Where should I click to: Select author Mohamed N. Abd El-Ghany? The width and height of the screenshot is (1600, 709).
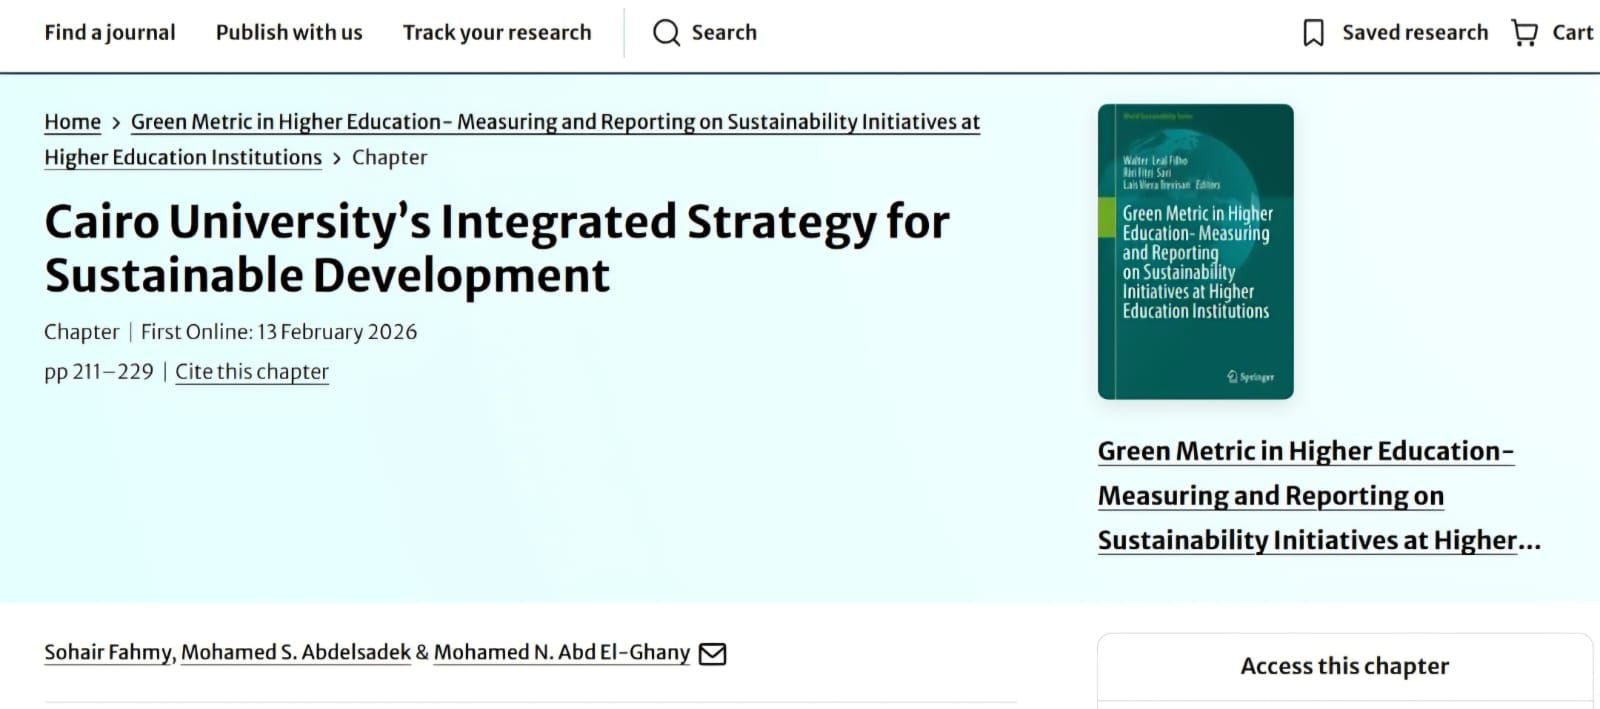click(x=561, y=653)
